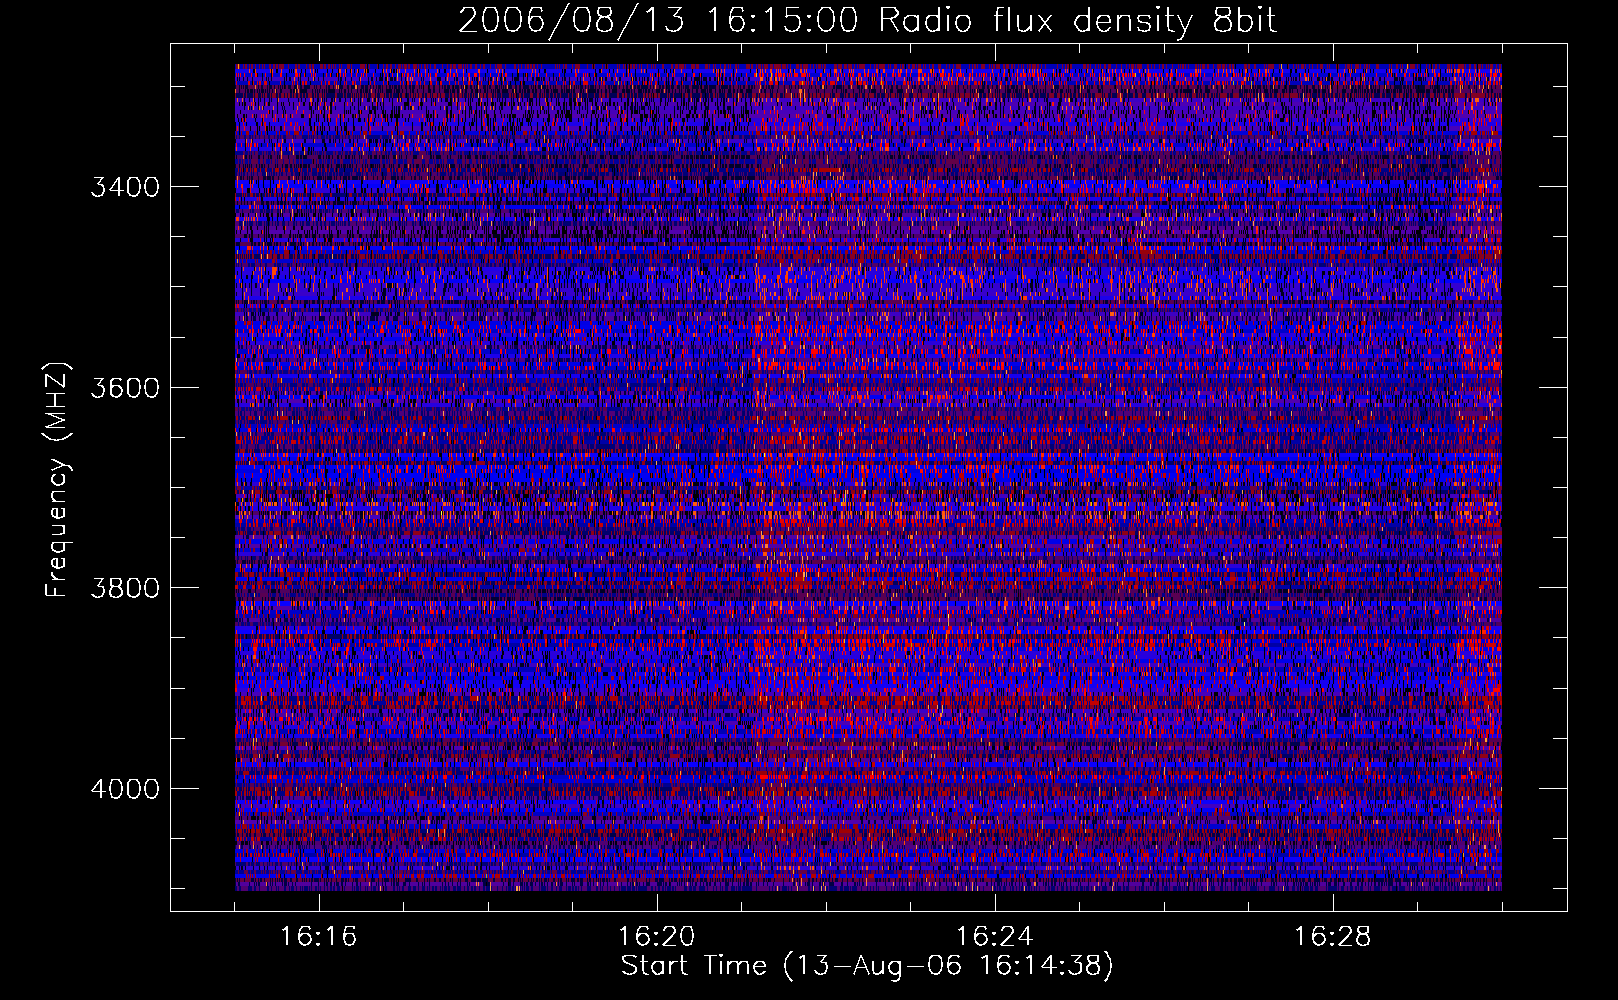Click the 'Frequency (MHZ)' y-axis label

57,480
